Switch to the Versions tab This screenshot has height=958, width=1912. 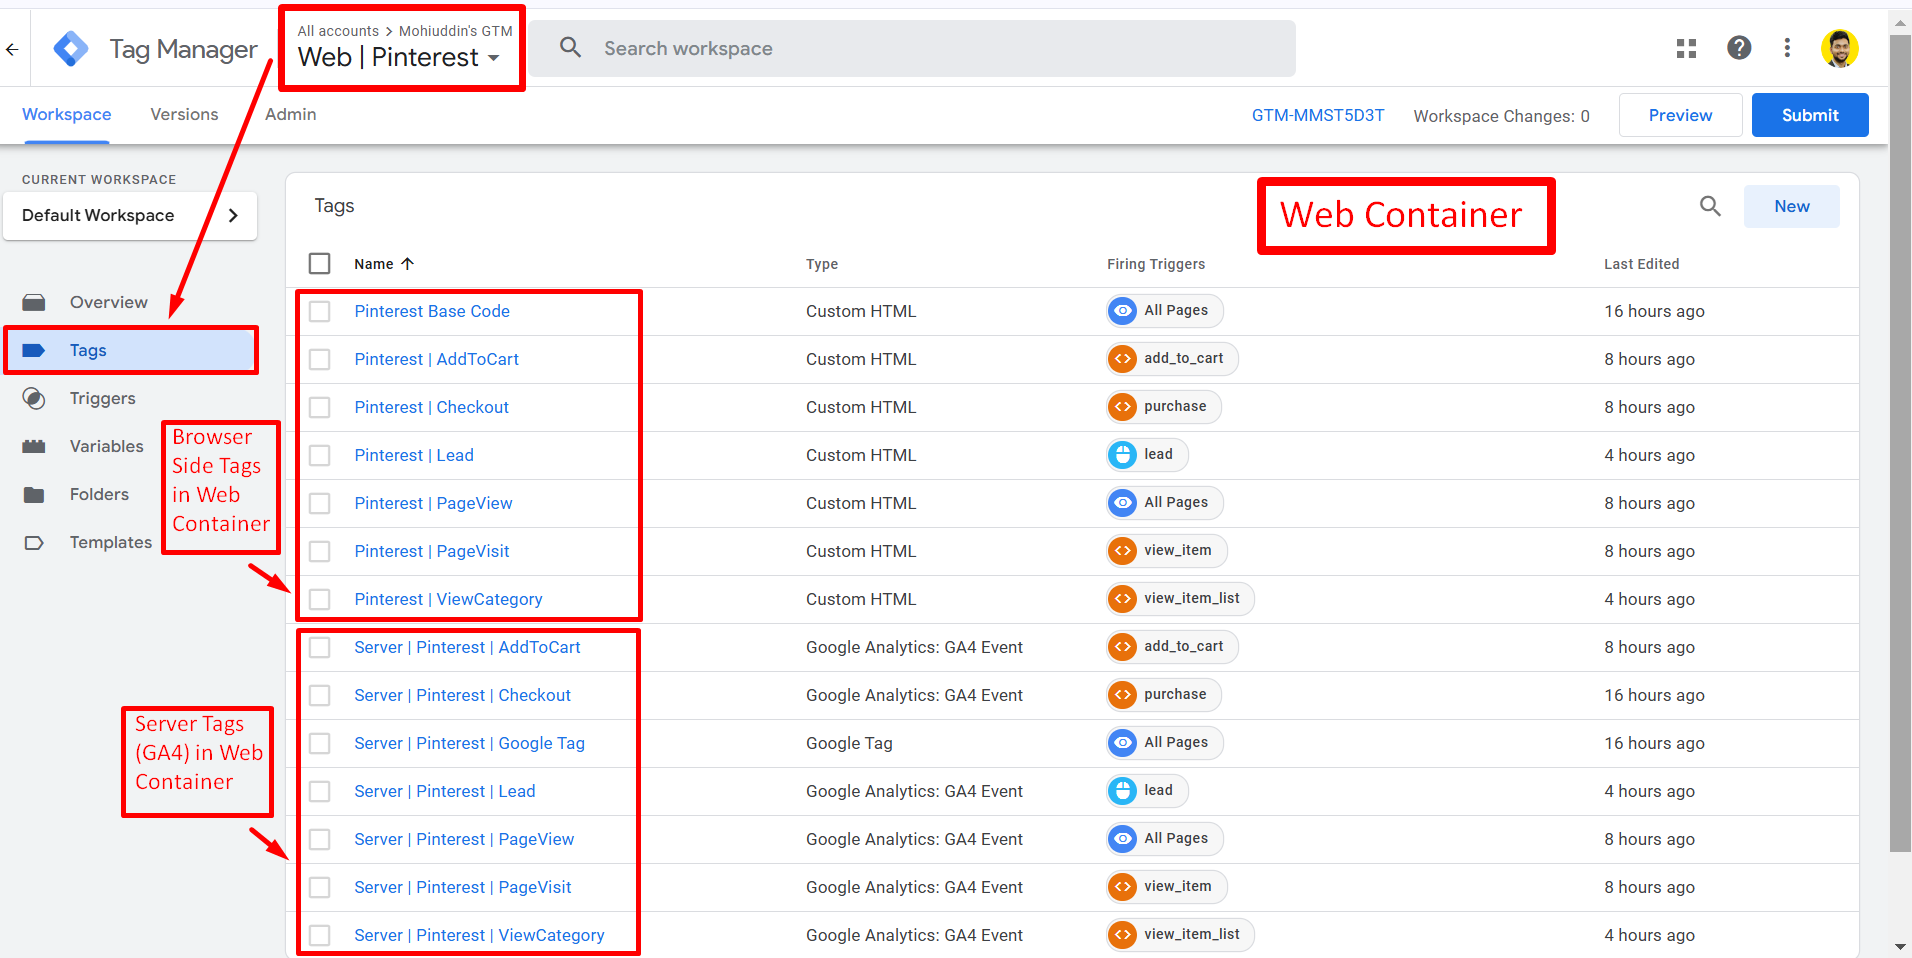tap(184, 115)
